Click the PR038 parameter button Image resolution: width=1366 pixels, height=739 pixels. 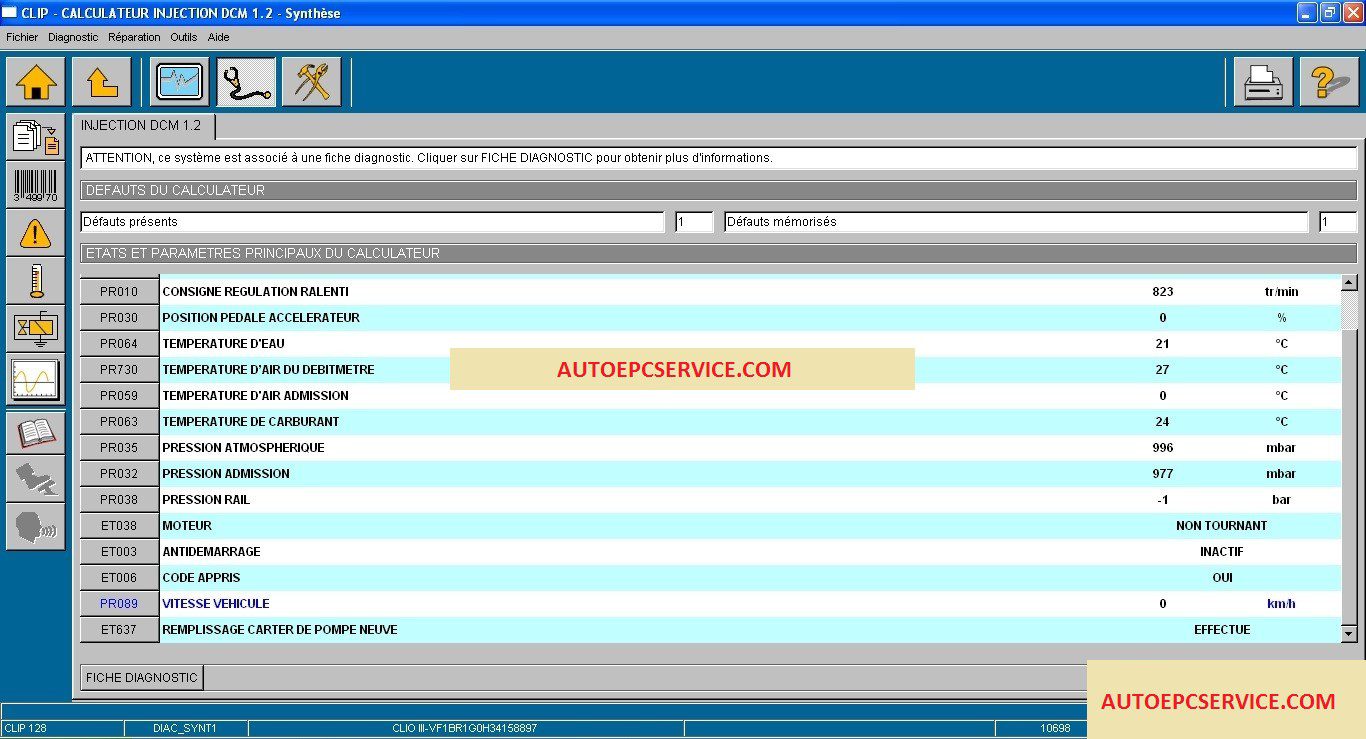119,500
